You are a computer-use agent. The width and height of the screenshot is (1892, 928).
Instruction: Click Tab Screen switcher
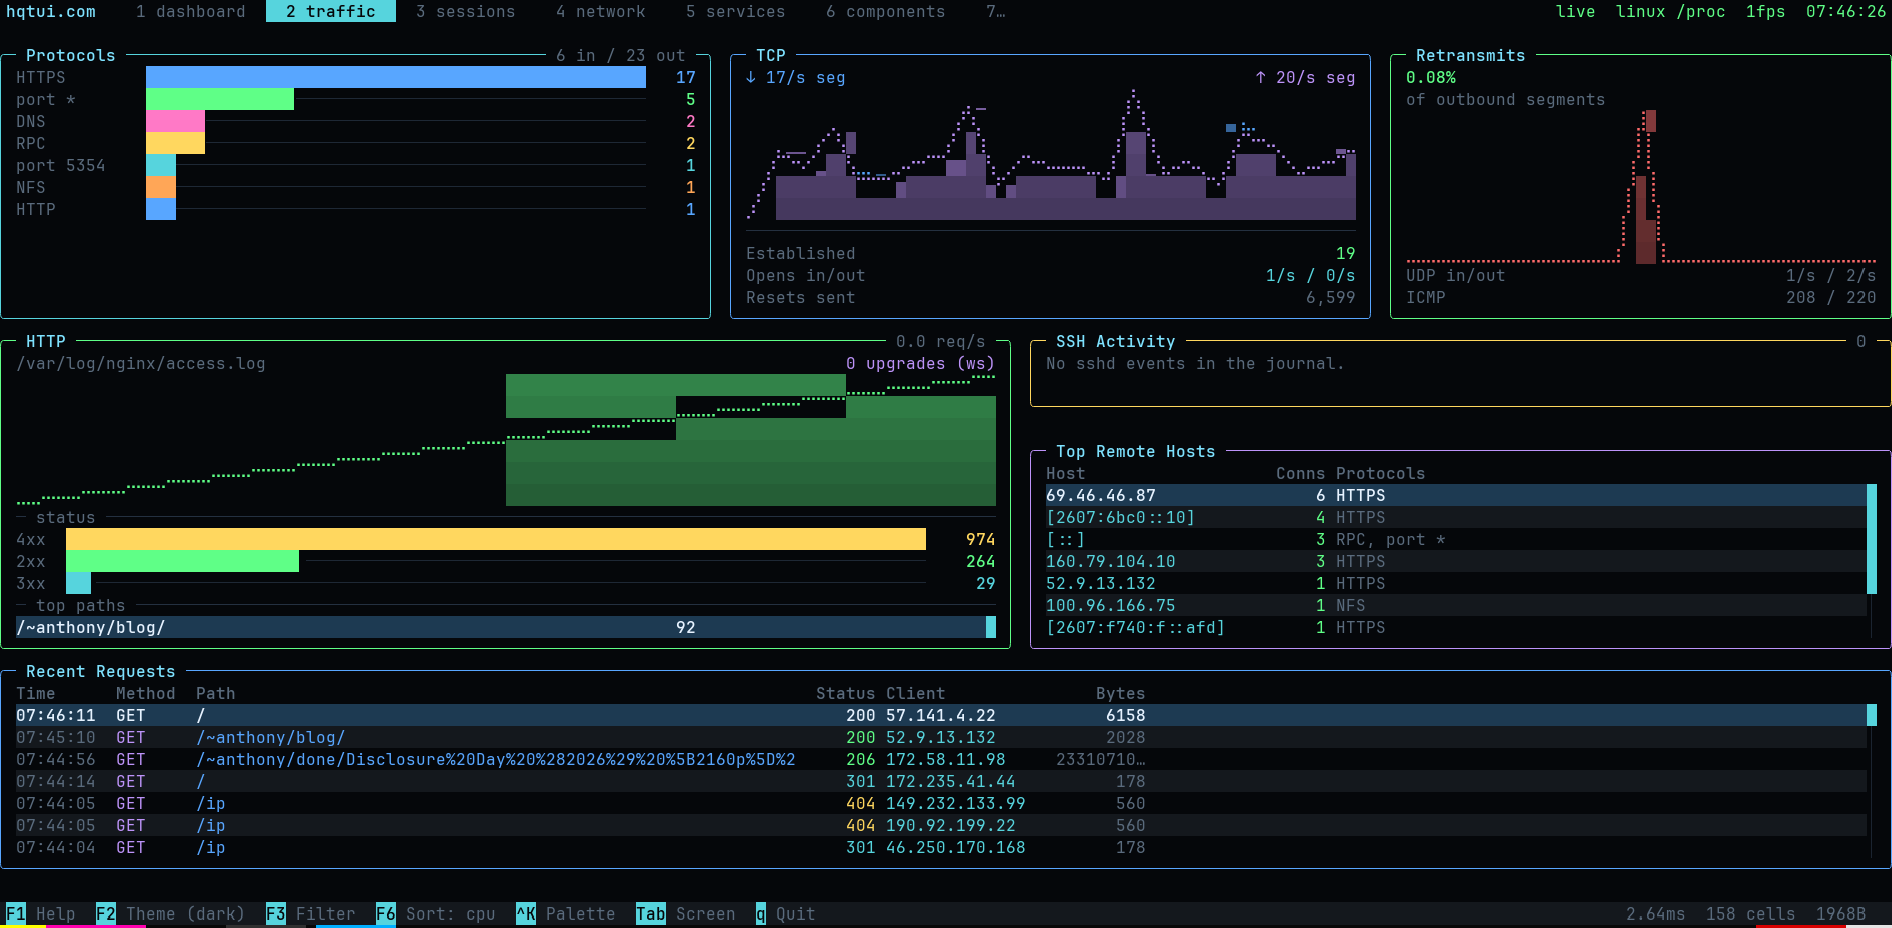(x=686, y=914)
